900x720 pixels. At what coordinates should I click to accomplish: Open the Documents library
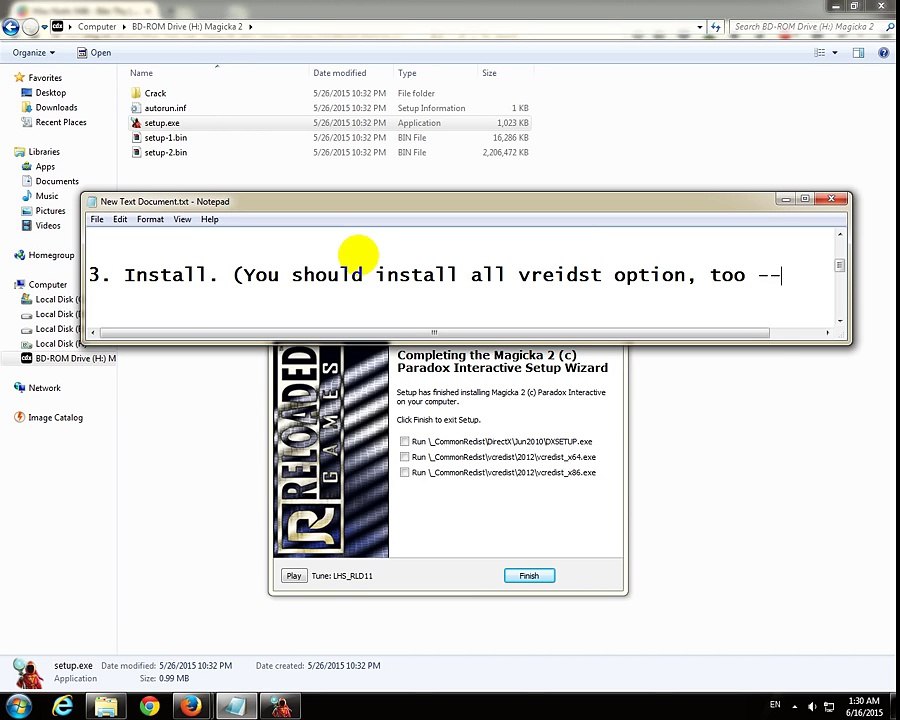point(57,181)
